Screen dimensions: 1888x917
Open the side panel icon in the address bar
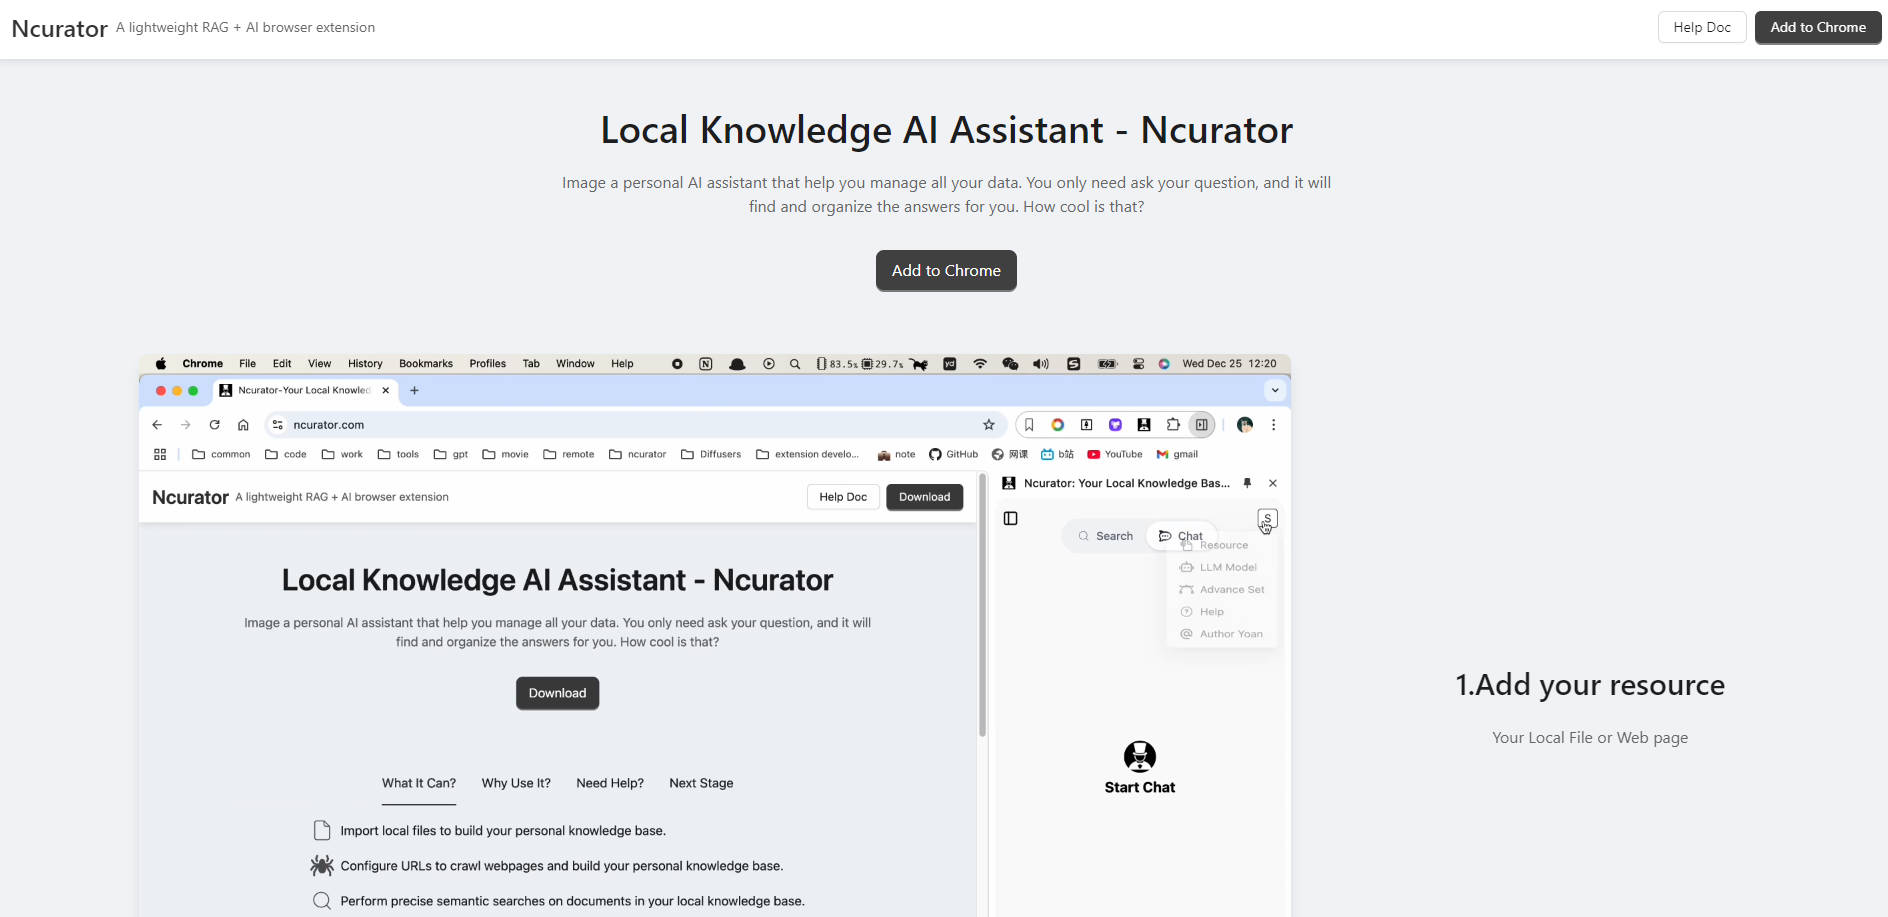point(1201,424)
